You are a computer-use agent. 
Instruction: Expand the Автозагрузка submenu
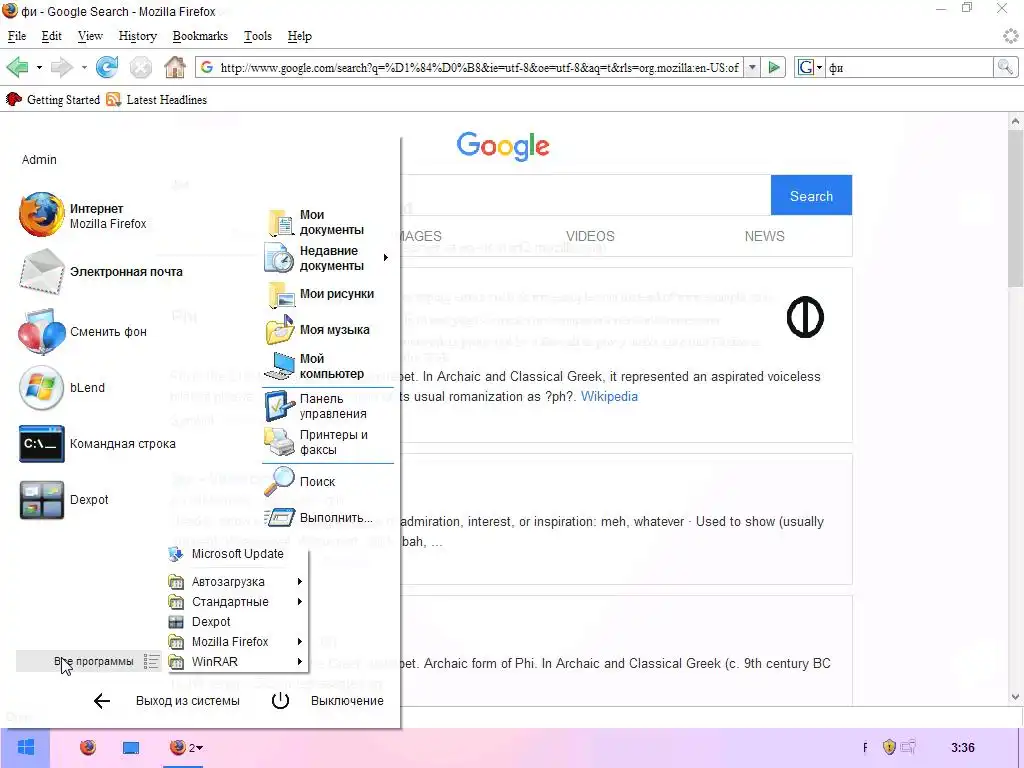tap(236, 581)
